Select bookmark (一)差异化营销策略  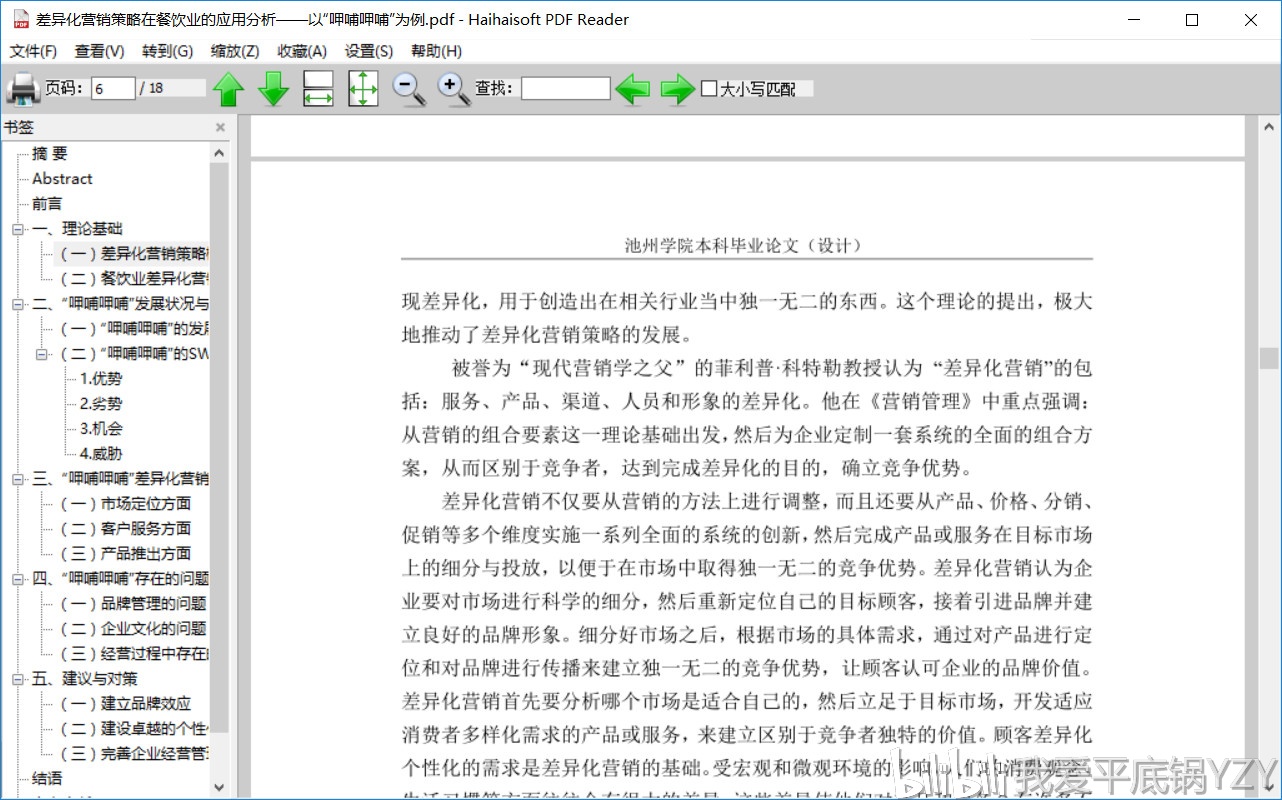coord(134,254)
